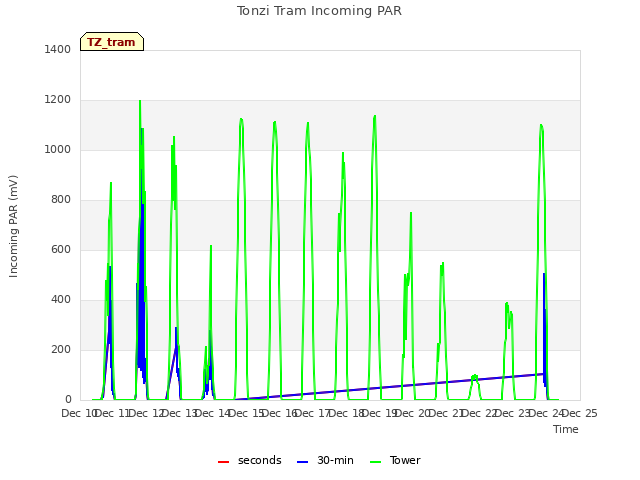Click the 800 y-axis tick label
Image resolution: width=640 pixels, height=480 pixels.
tap(61, 200)
